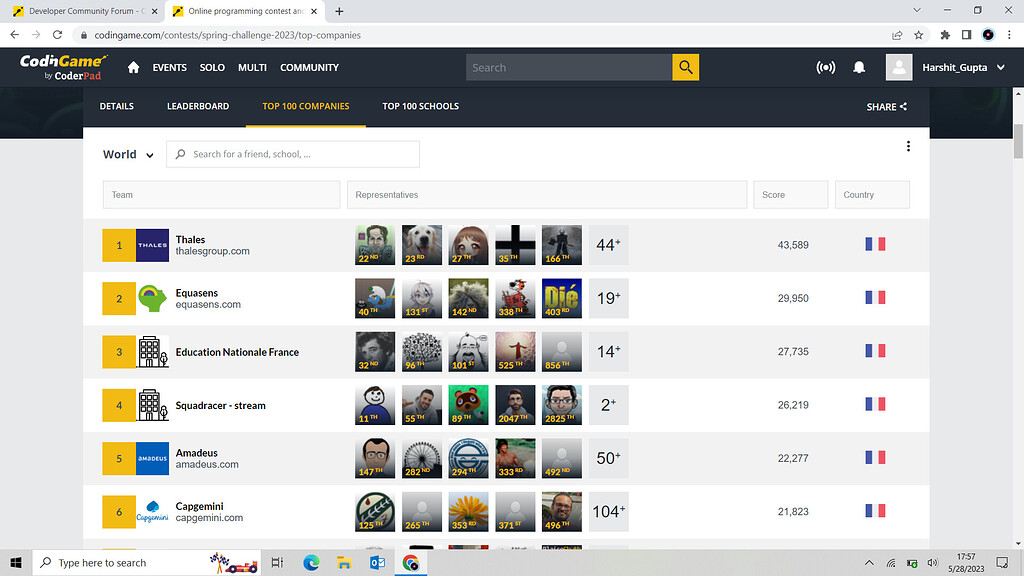Bookmark the page with the star icon
Viewport: 1024px width, 576px height.
pyautogui.click(x=917, y=33)
